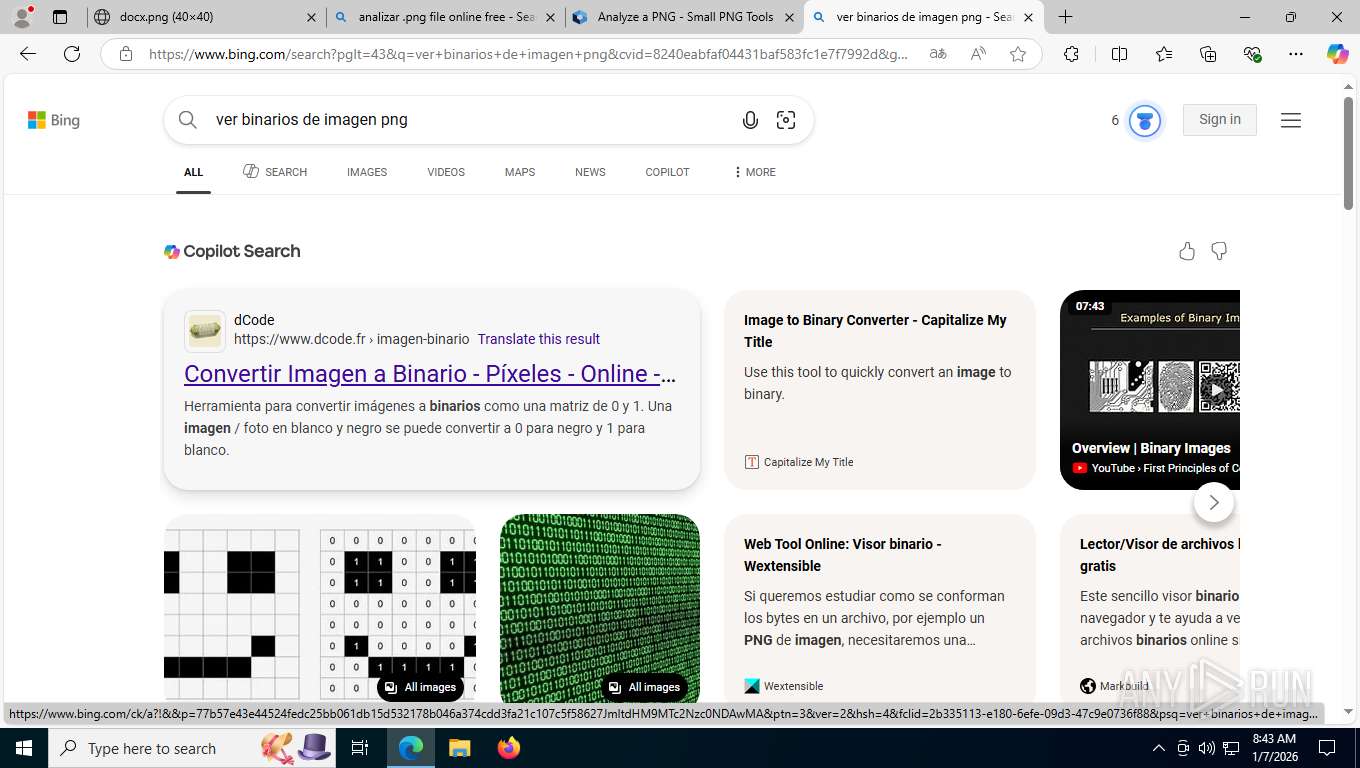Select the SEARCH results tab
Screen dimensions: 1360x768
275,172
